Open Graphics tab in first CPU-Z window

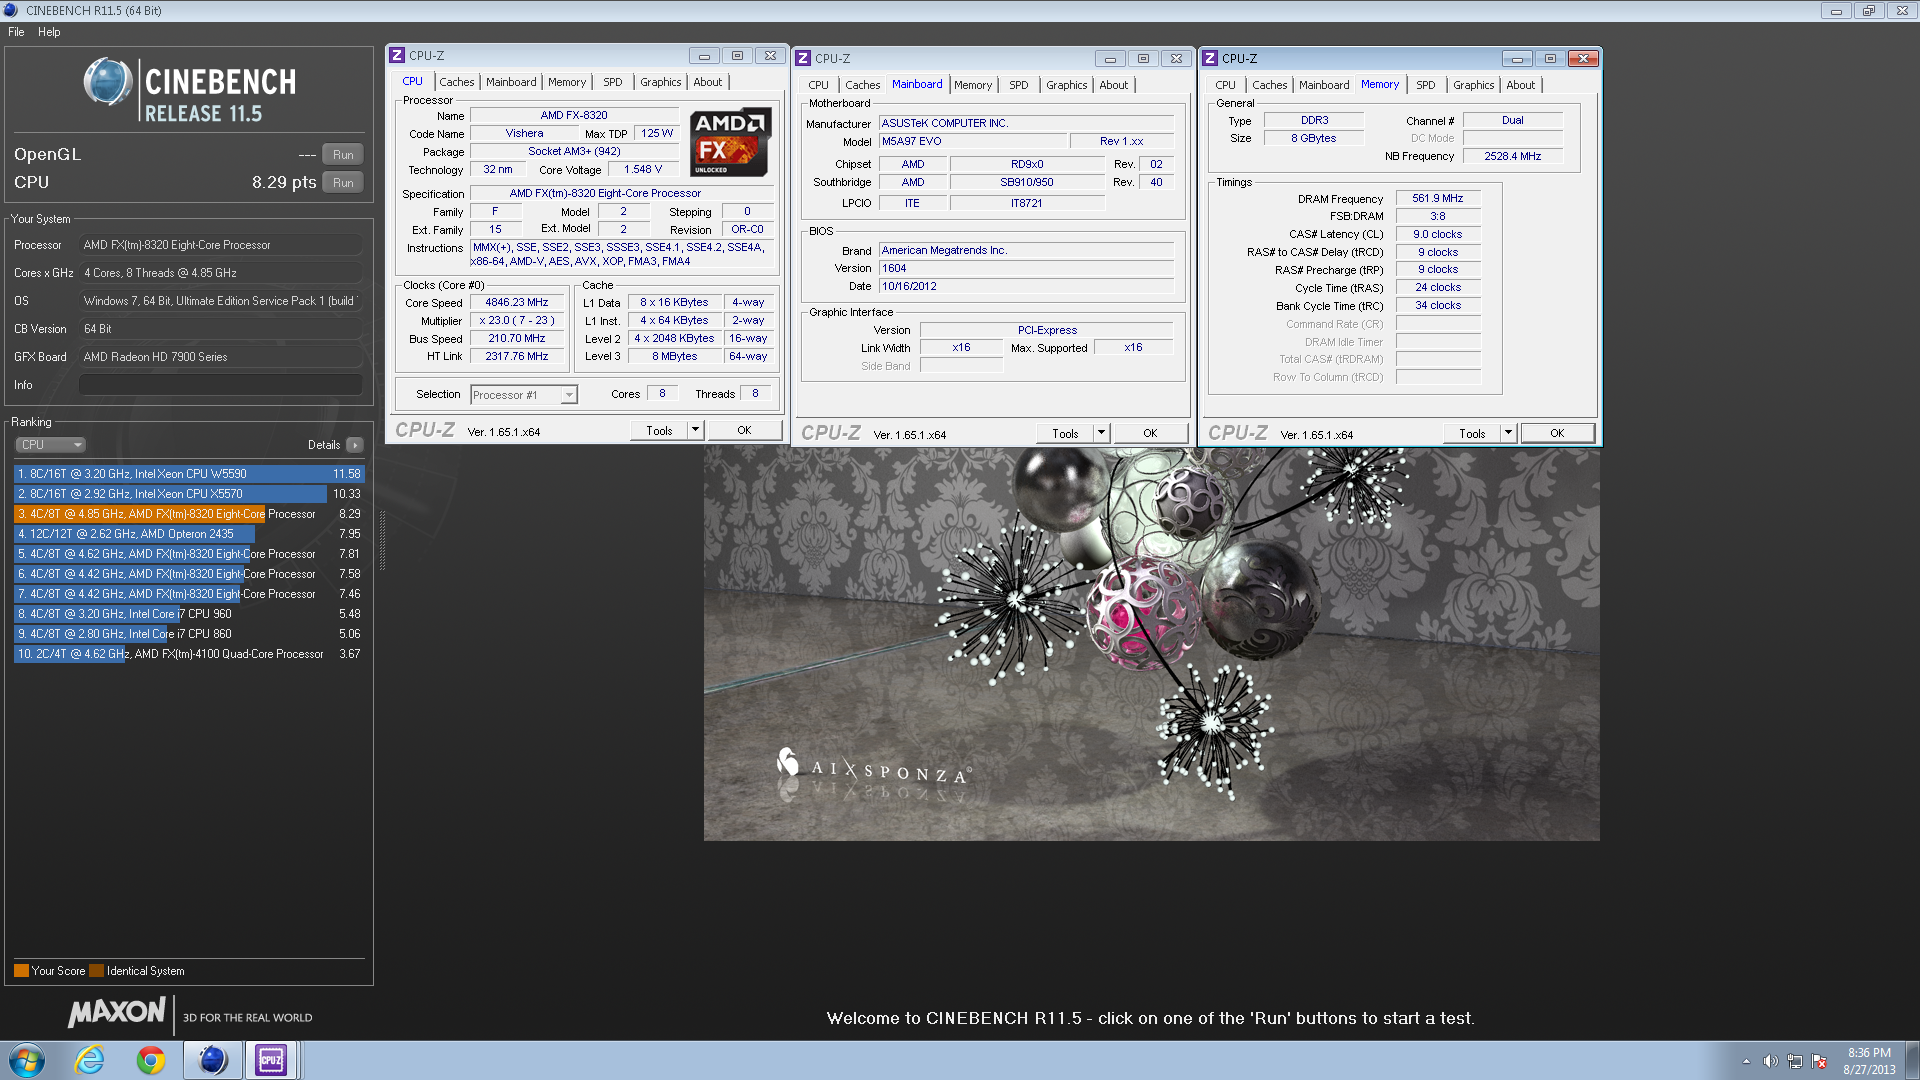point(660,82)
